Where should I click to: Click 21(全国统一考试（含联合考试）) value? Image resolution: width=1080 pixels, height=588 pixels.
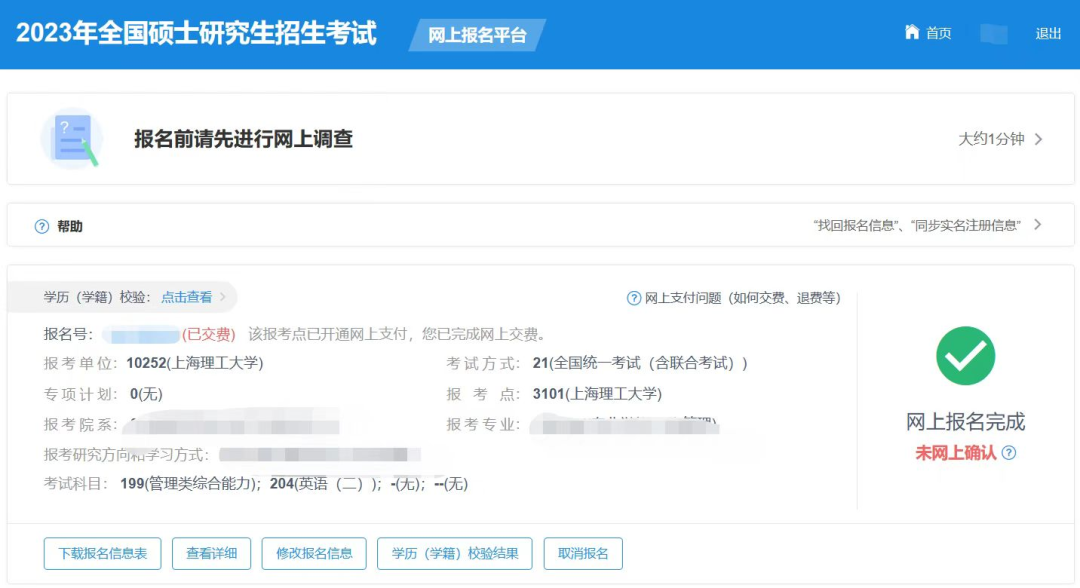[640, 363]
